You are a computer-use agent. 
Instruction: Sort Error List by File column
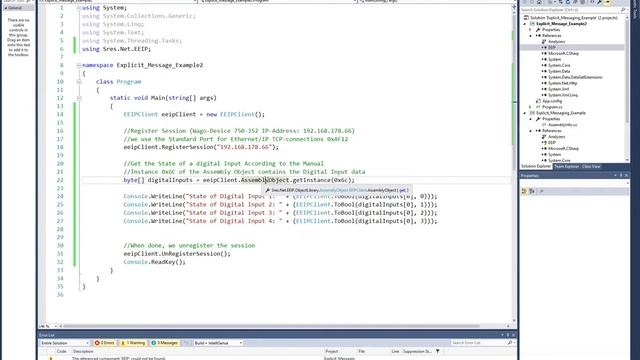click(x=362, y=351)
